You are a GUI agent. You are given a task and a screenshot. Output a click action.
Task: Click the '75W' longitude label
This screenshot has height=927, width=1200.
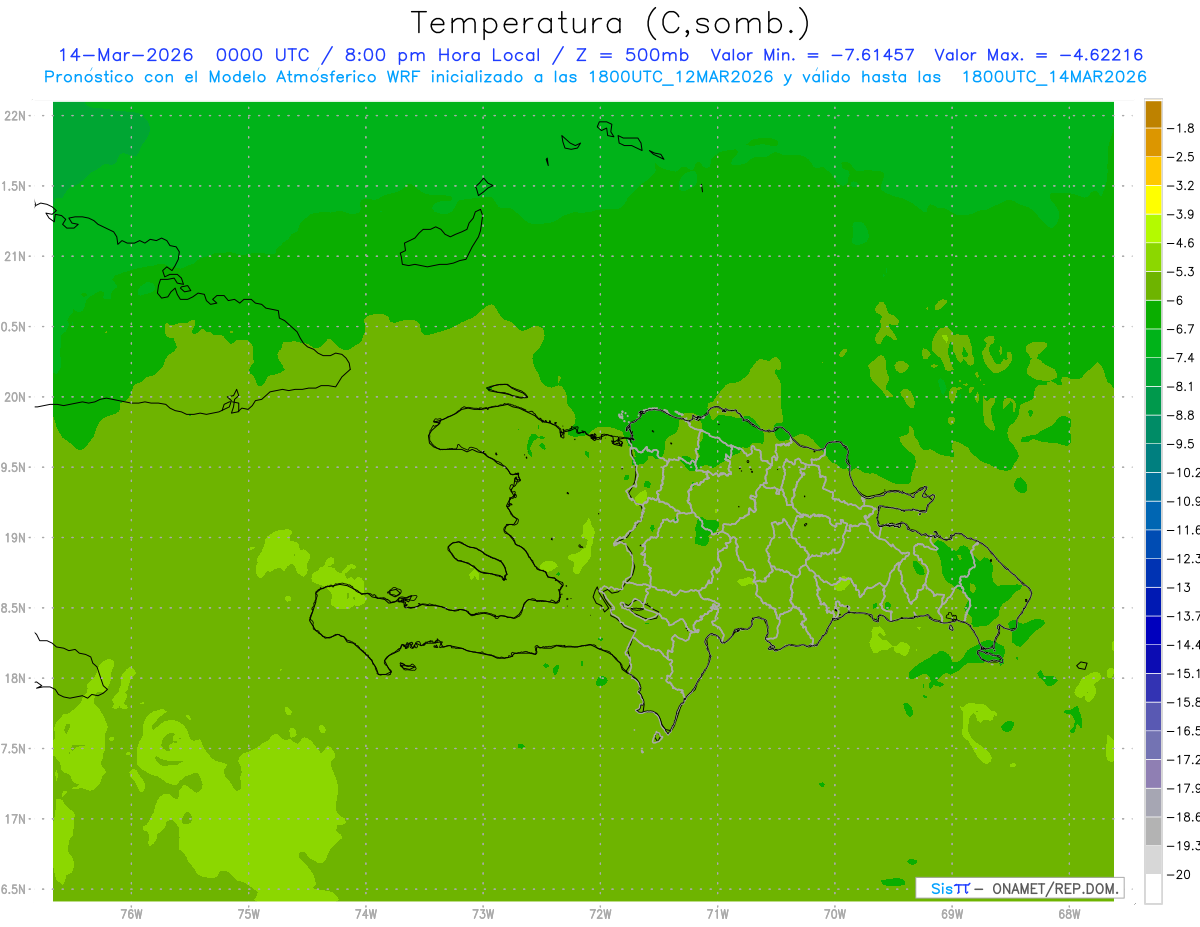(249, 914)
